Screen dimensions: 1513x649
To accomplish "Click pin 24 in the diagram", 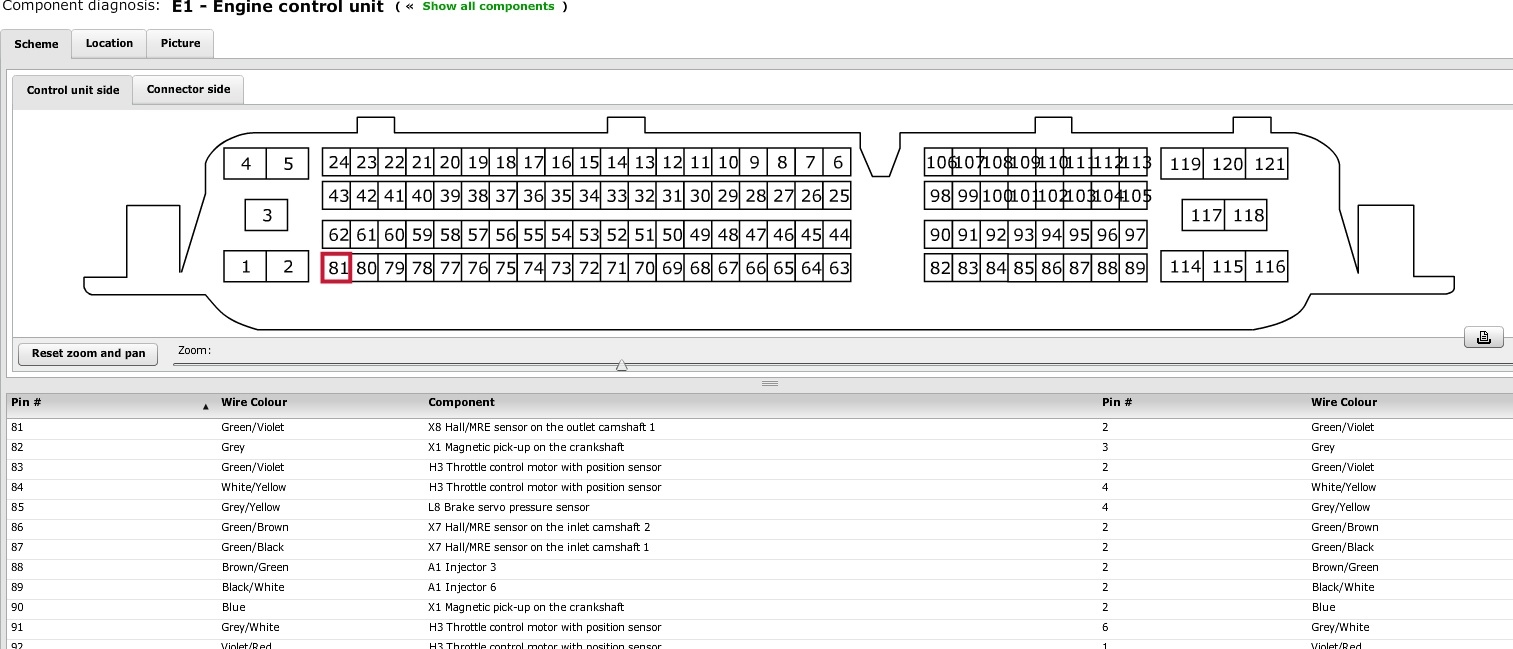I will [339, 163].
